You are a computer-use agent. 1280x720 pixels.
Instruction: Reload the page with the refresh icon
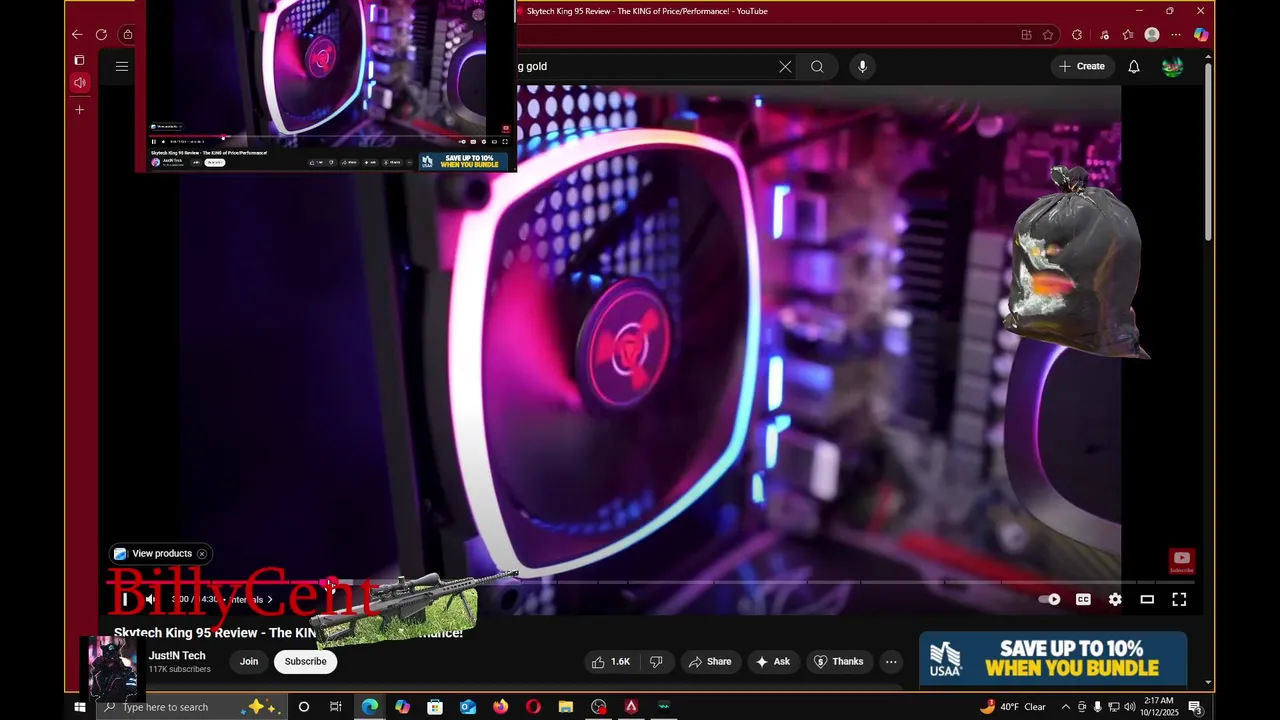pos(101,35)
